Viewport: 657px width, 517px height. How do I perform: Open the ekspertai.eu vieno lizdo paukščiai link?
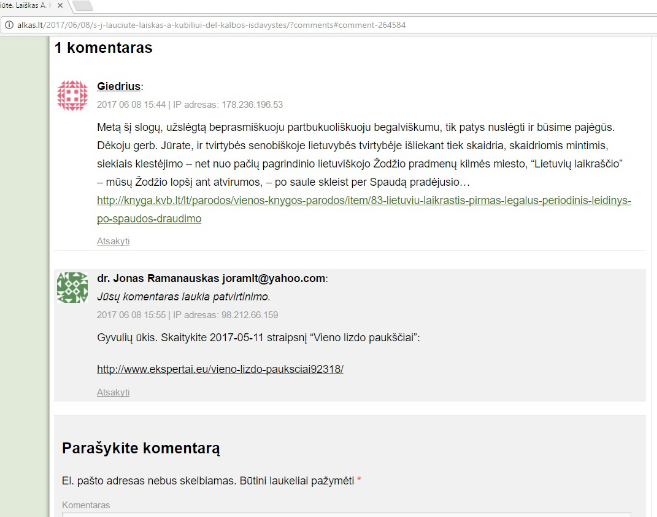pyautogui.click(x=220, y=369)
